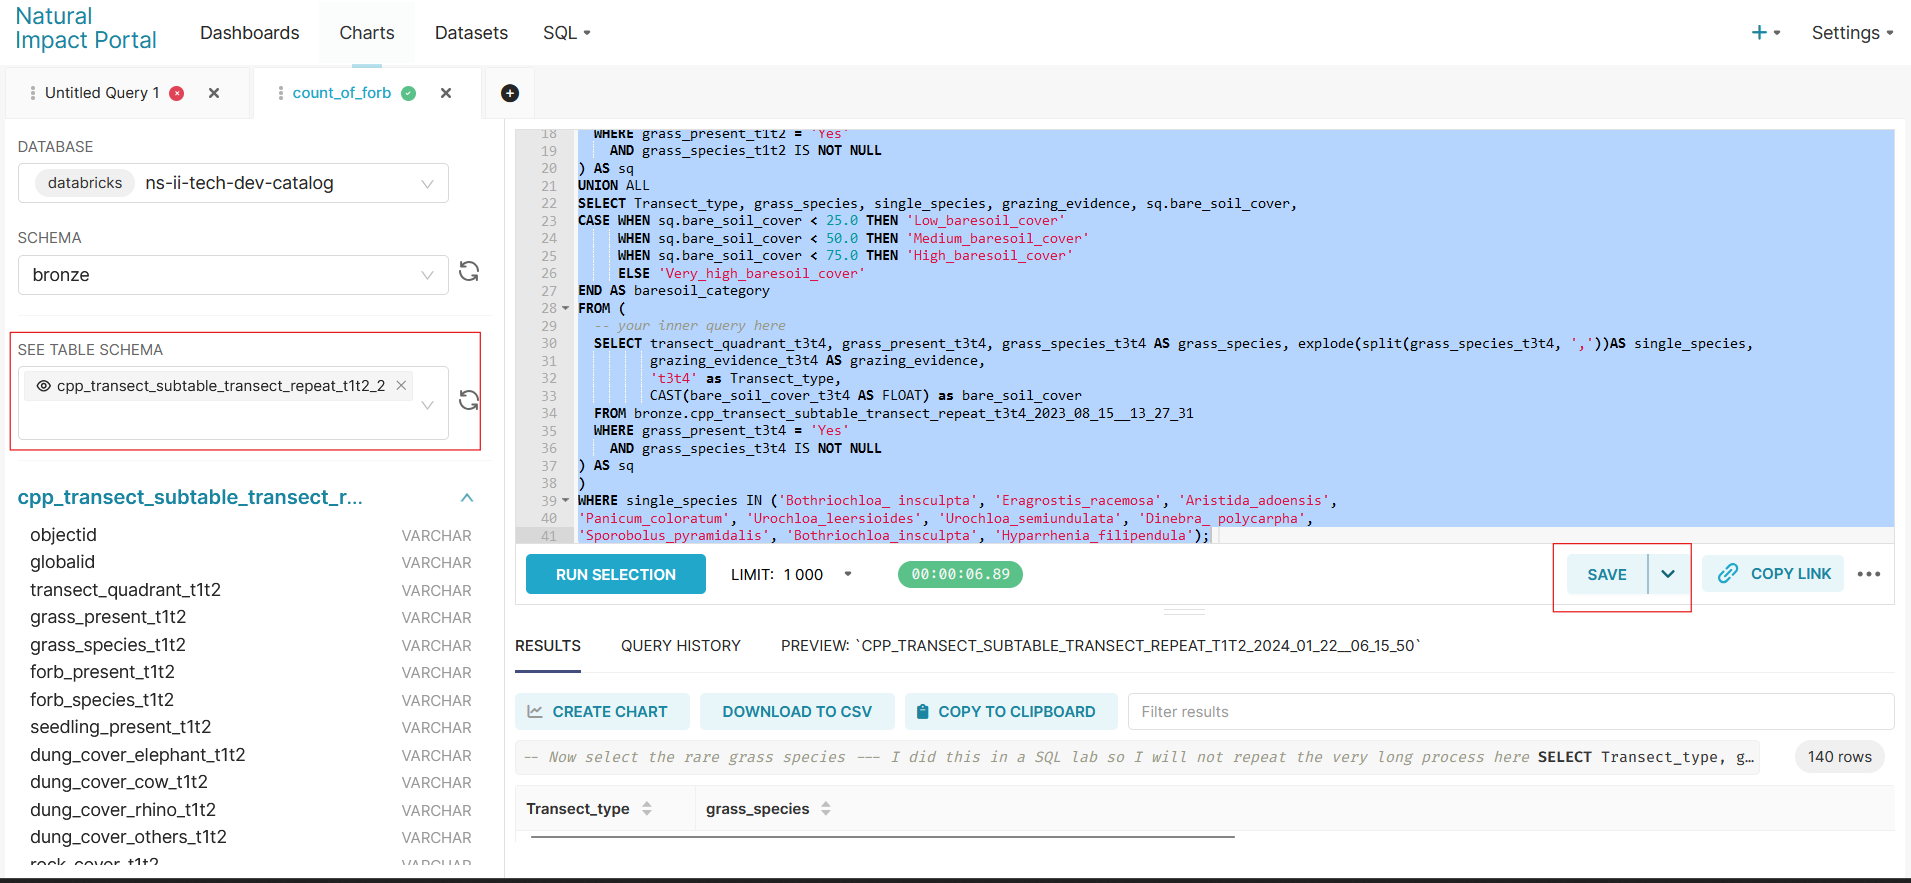
Task: Collapse the cpp_transect_subtable table columns
Action: (x=466, y=498)
